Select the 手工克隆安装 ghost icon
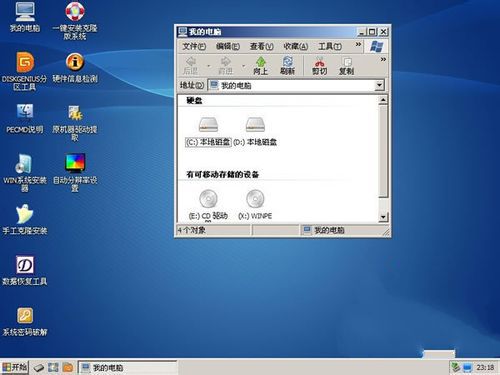This screenshot has height=375, width=500. 25,214
